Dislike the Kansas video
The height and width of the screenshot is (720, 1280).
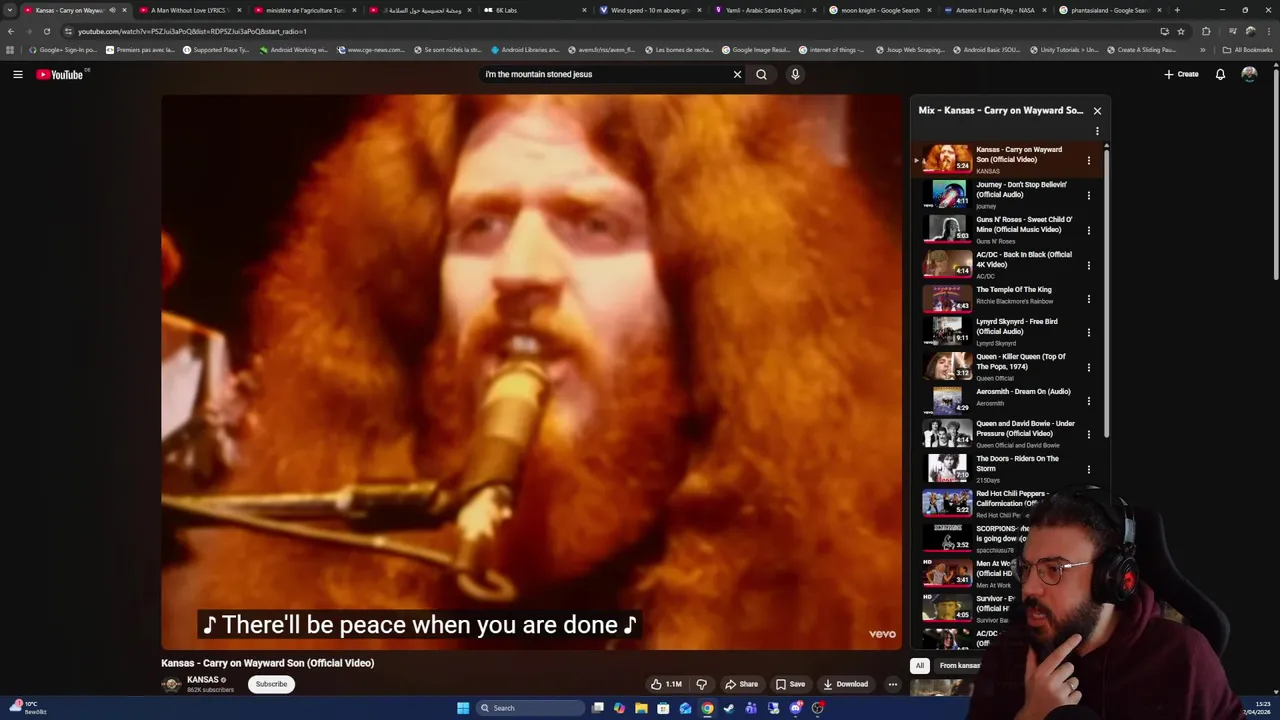click(x=701, y=684)
